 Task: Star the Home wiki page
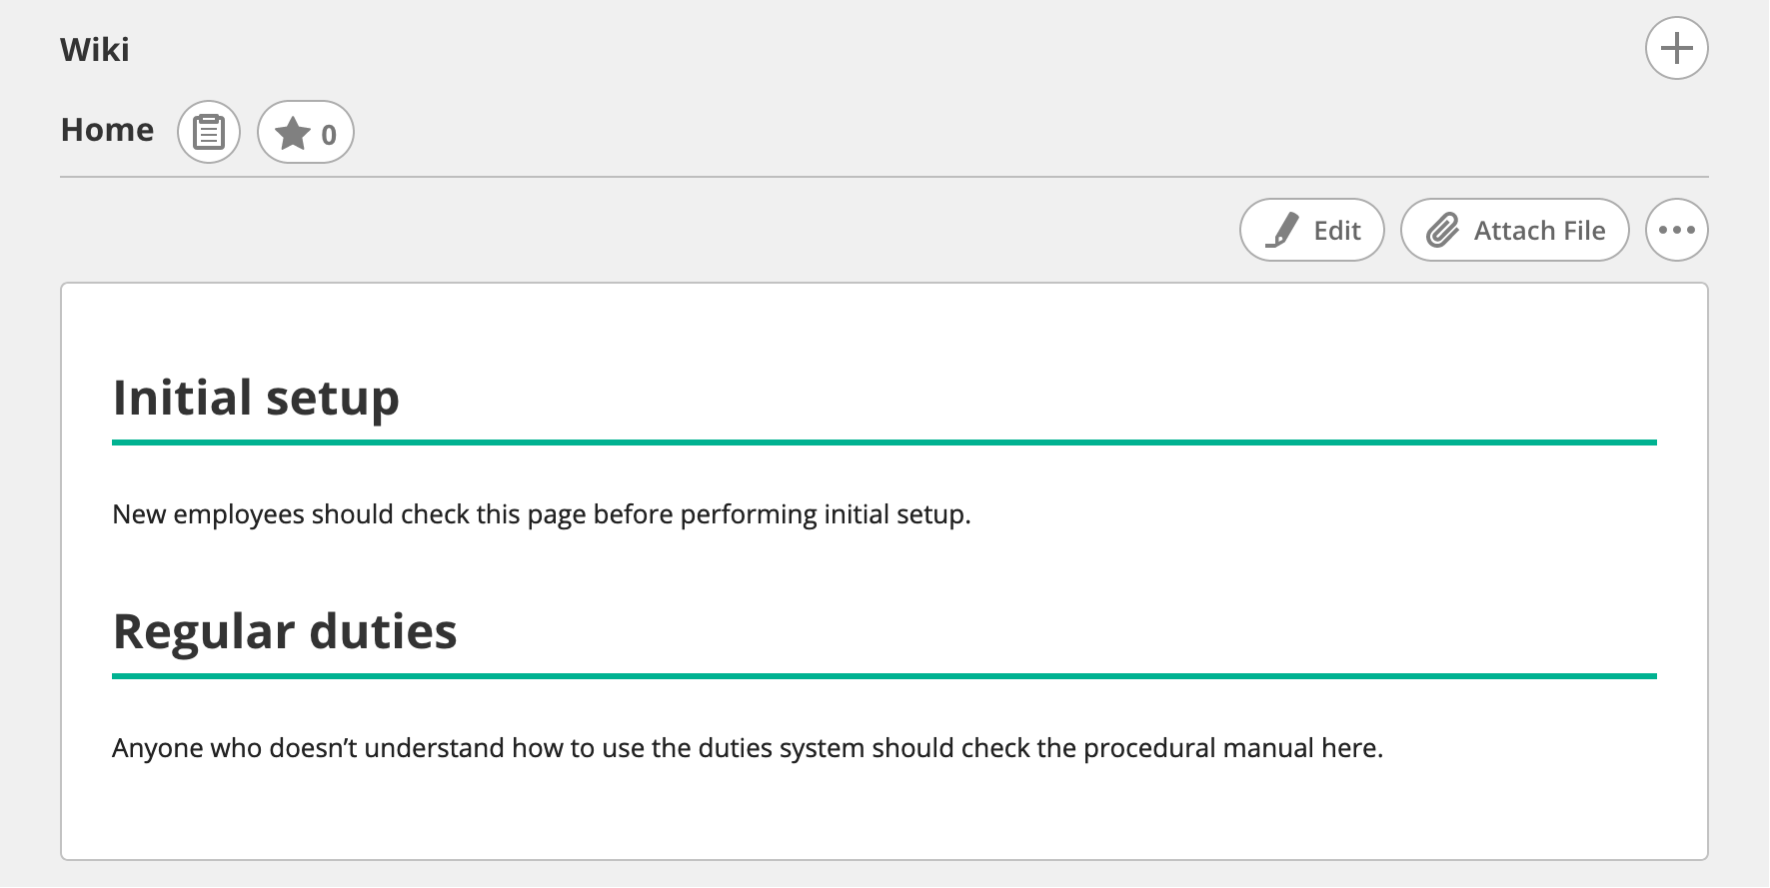[x=293, y=133]
